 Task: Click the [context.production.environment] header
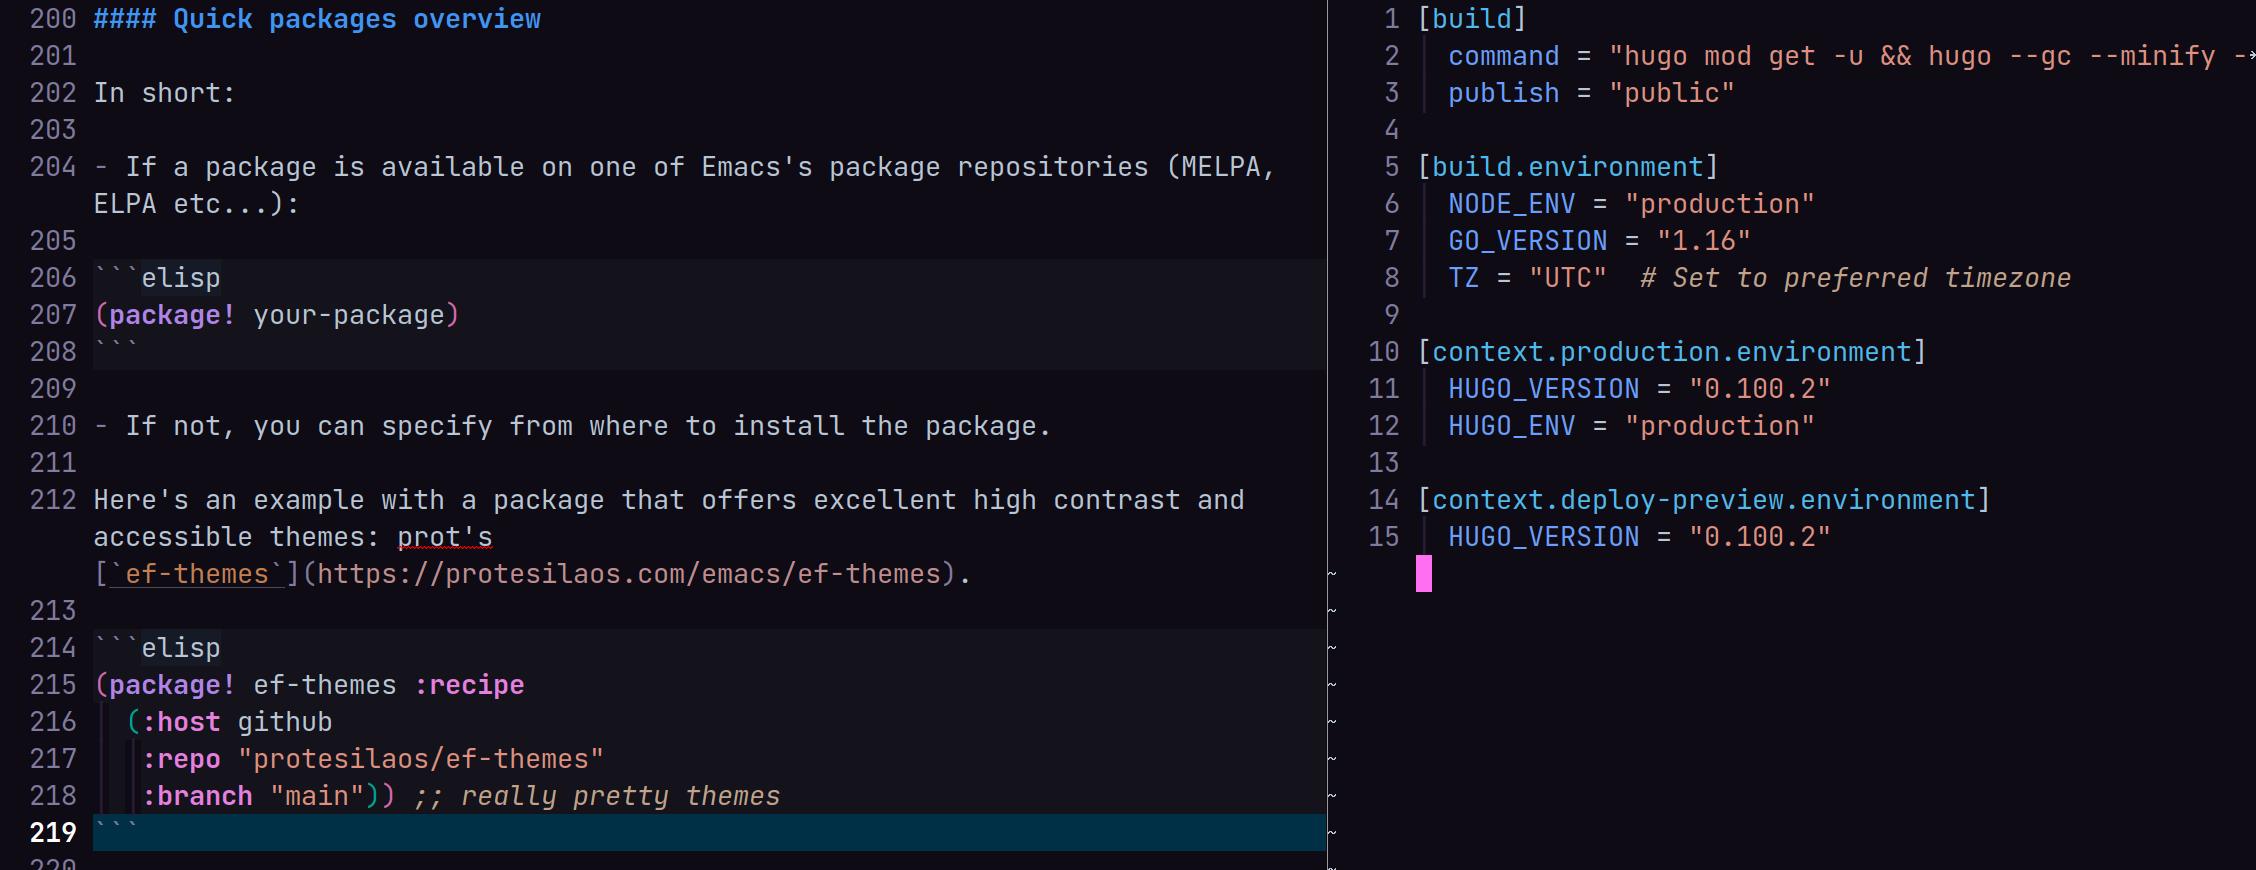(x=1671, y=352)
